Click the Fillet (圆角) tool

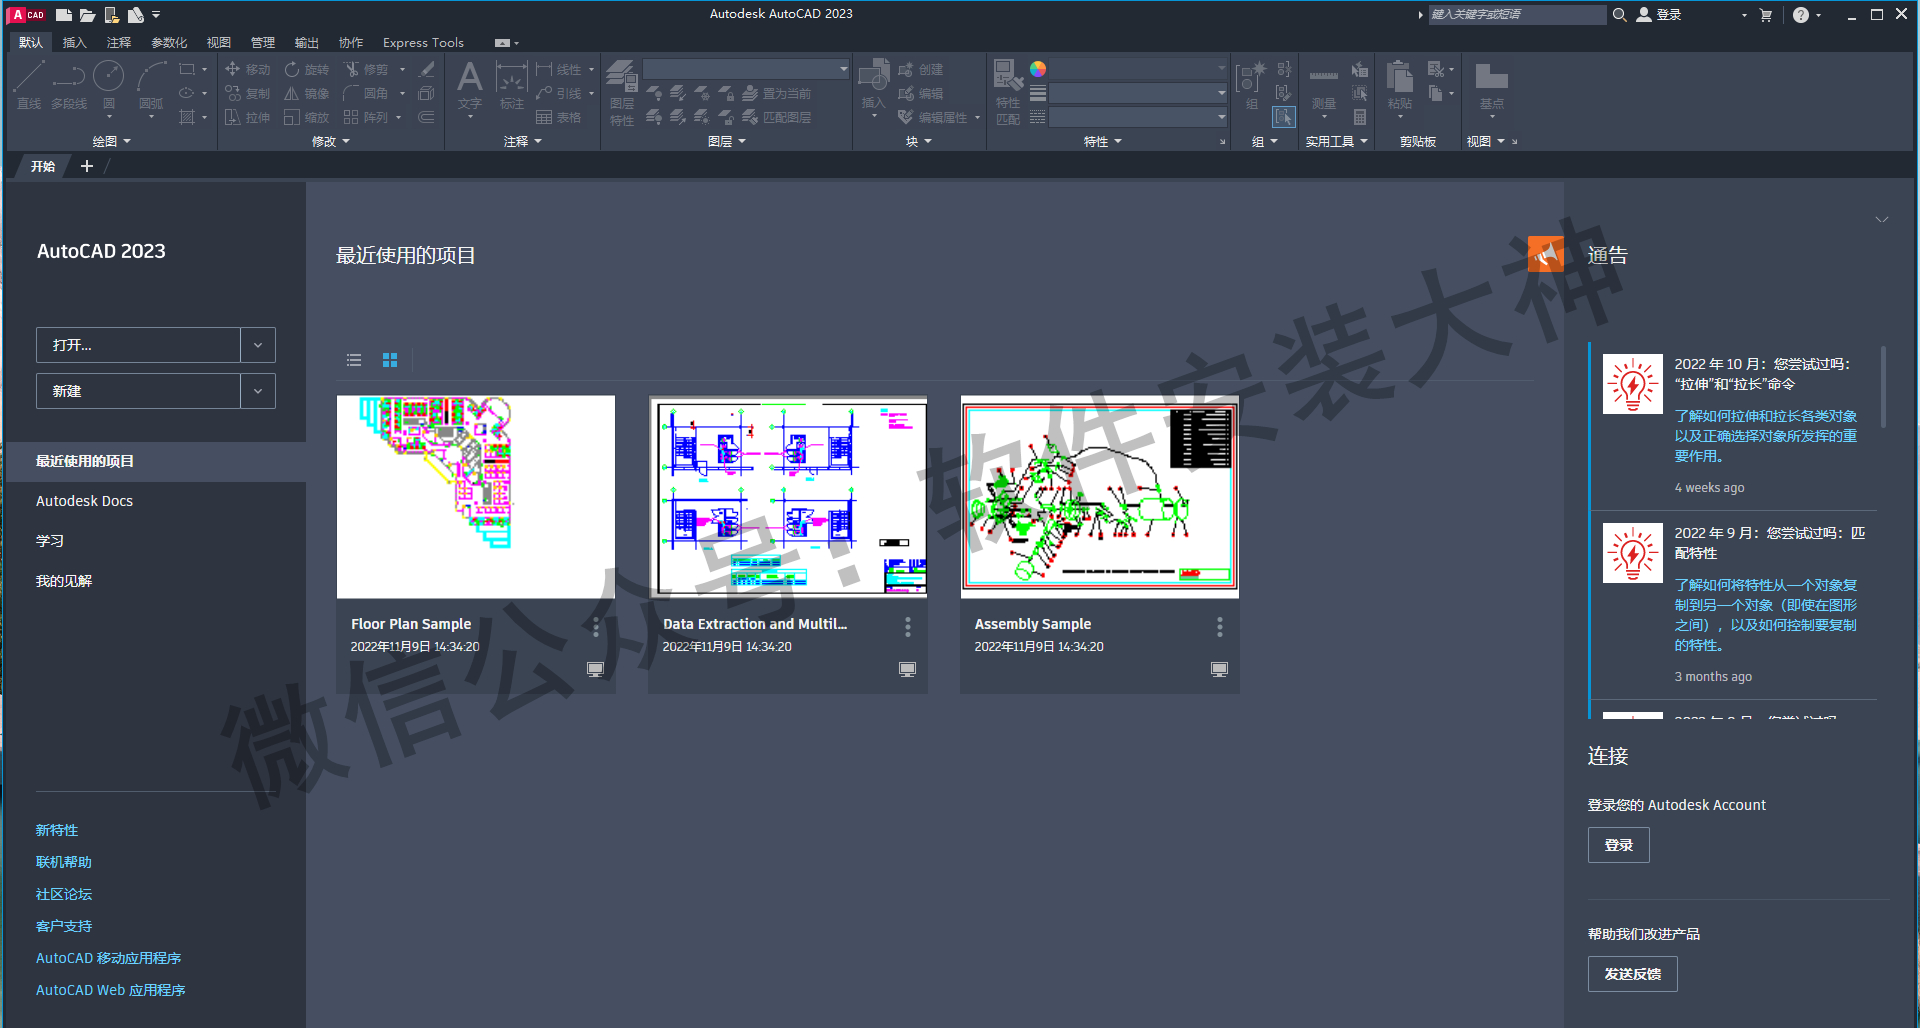365,93
